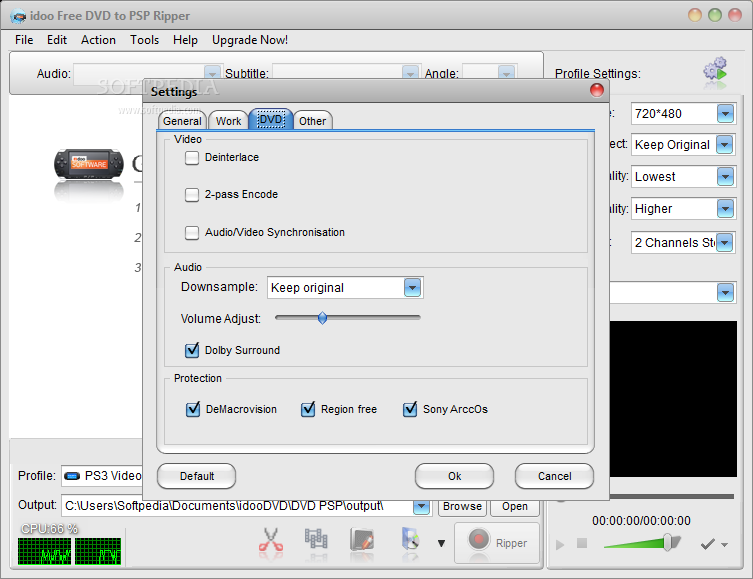753x579 pixels.
Task: Click the profile settings gear icon
Action: (715, 70)
